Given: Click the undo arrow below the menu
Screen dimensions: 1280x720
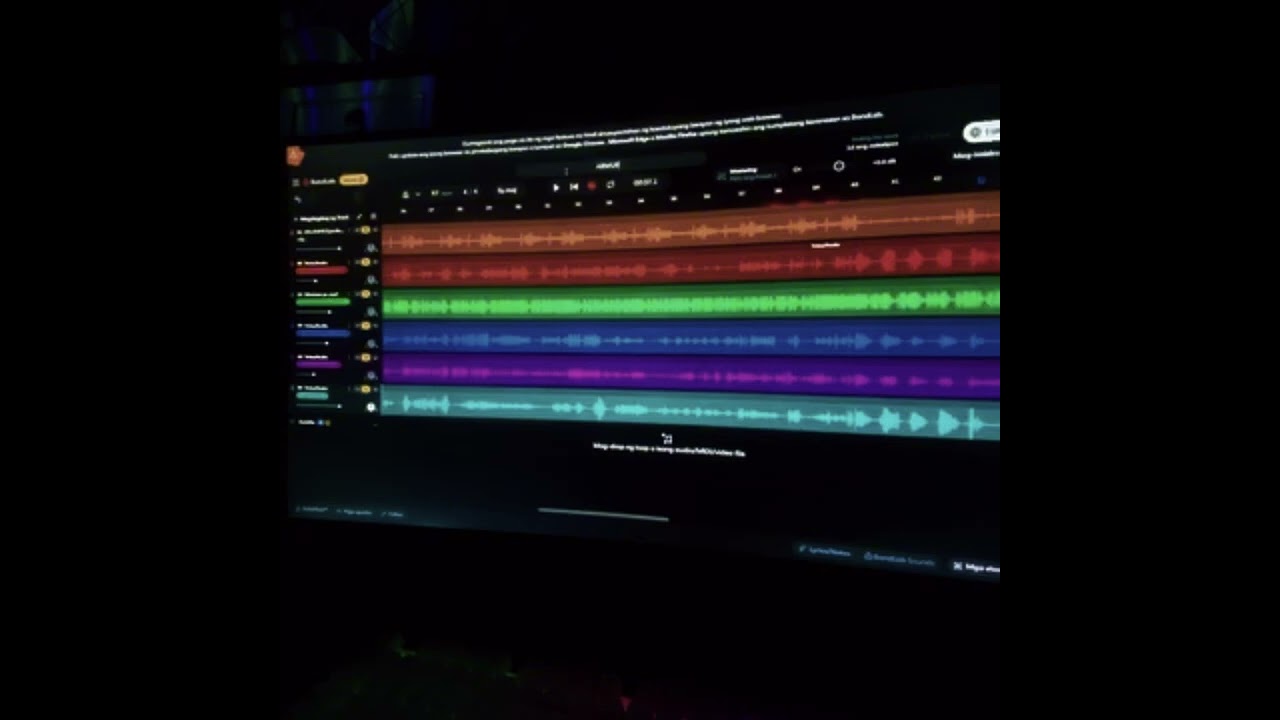Looking at the screenshot, I should [297, 200].
